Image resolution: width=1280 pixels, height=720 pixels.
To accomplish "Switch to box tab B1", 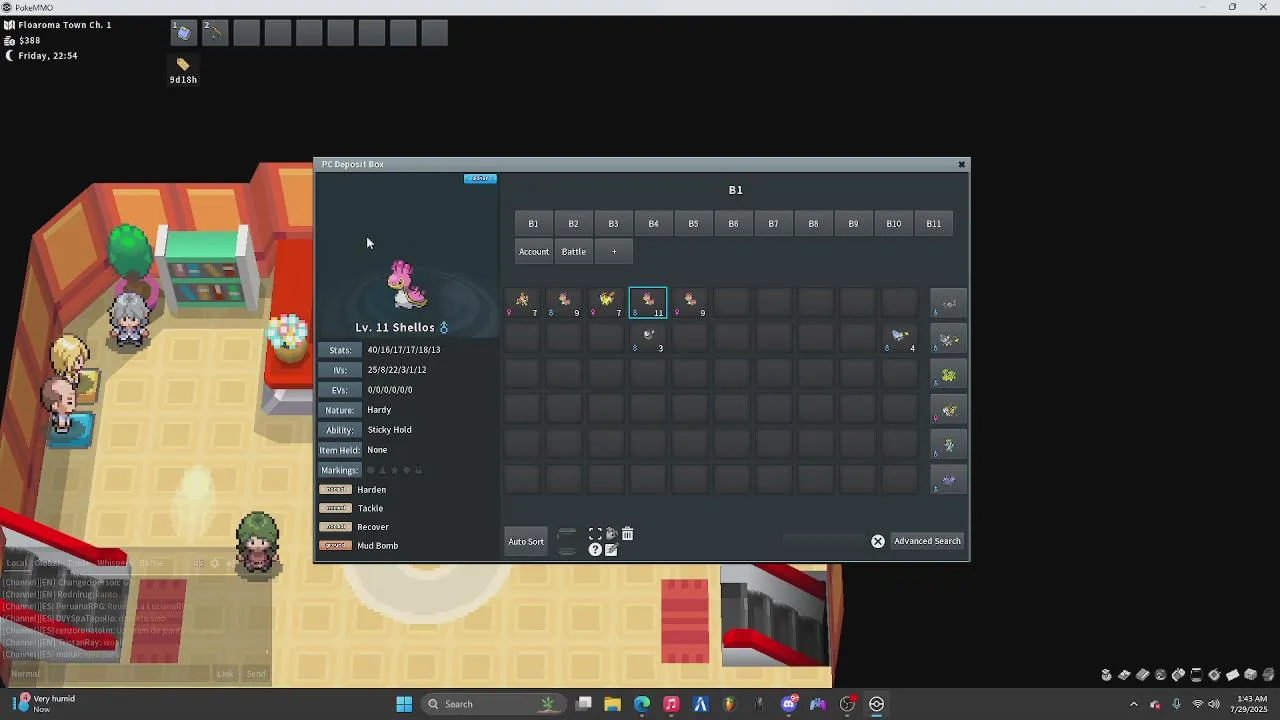I will 533,224.
